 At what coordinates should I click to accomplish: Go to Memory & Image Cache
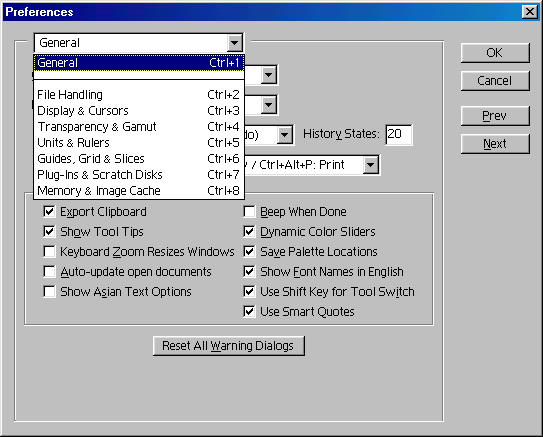click(139, 190)
